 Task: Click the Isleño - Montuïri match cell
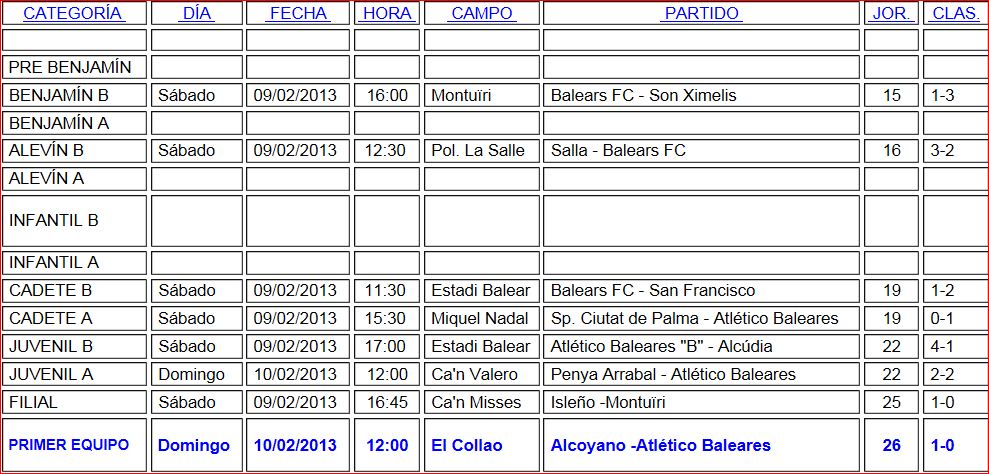coord(608,403)
